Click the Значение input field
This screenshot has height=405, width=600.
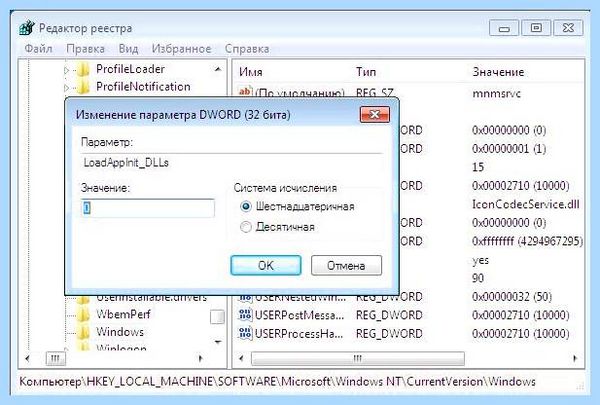pos(148,208)
